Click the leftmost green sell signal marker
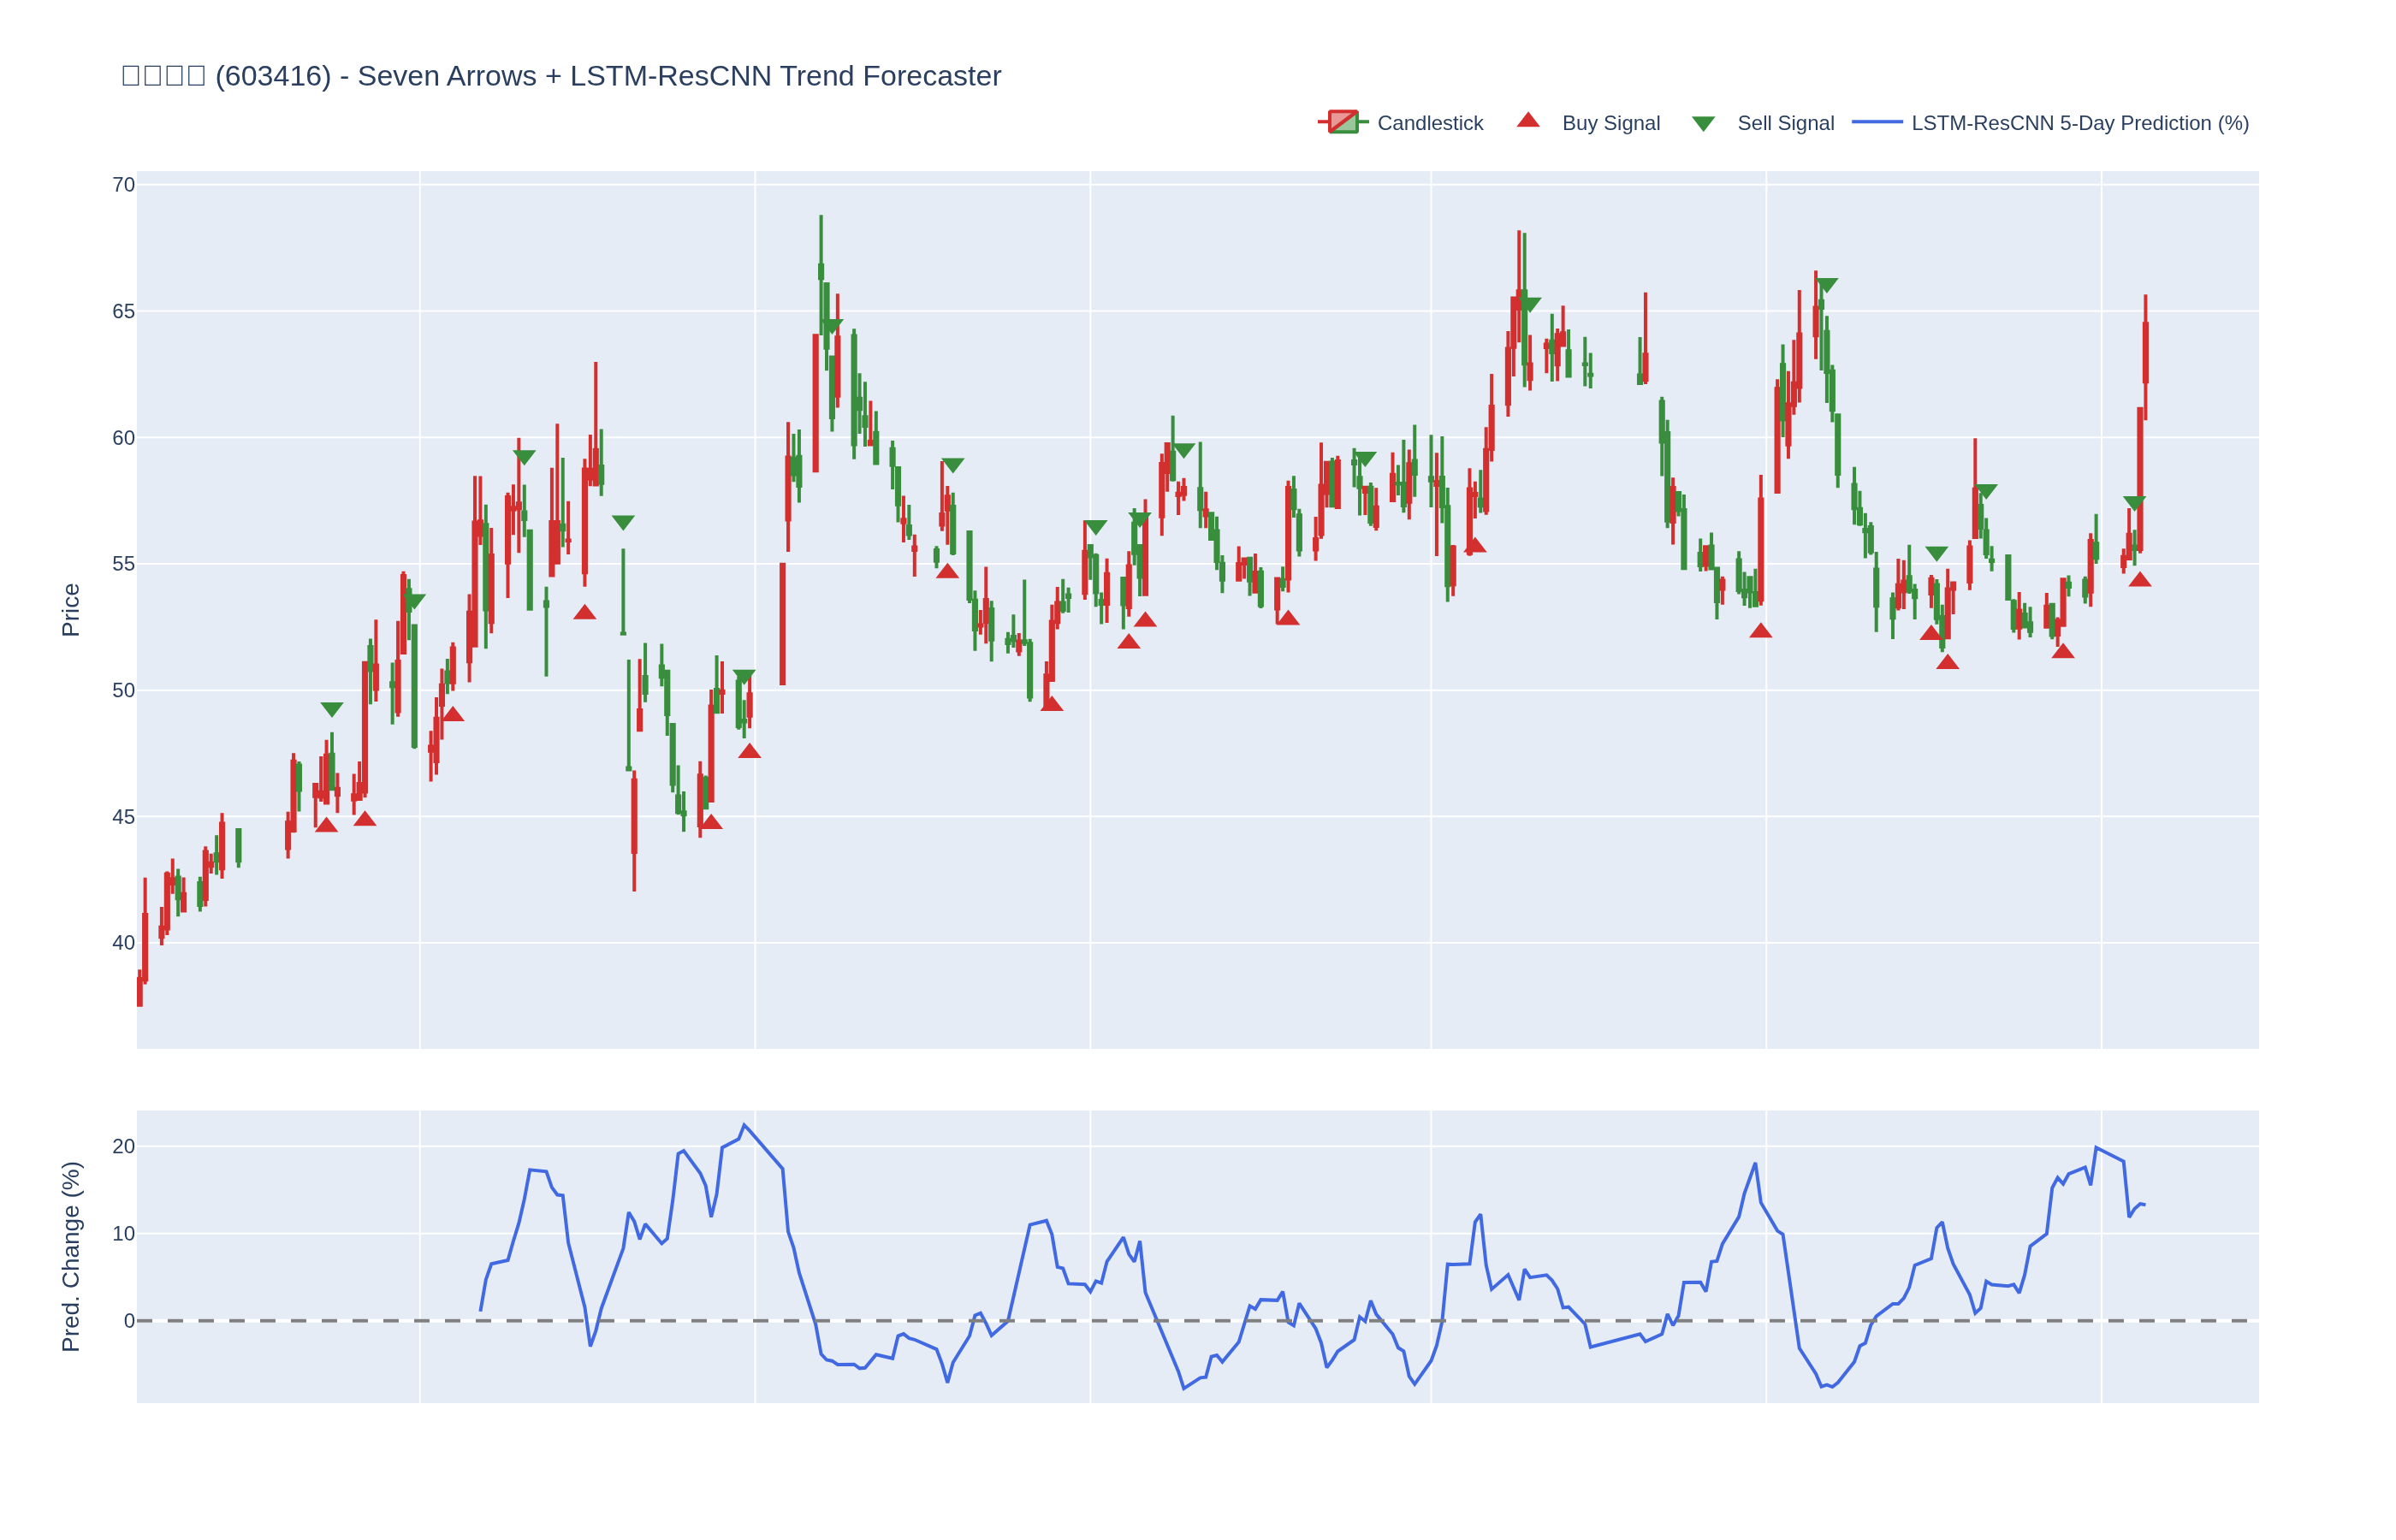Image resolution: width=2396 pixels, height=1540 pixels. (x=332, y=709)
